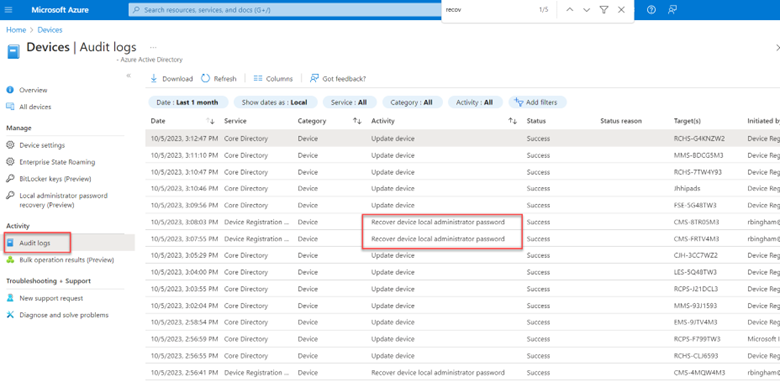
Task: Sort by the Activity column arrows
Action: click(512, 121)
